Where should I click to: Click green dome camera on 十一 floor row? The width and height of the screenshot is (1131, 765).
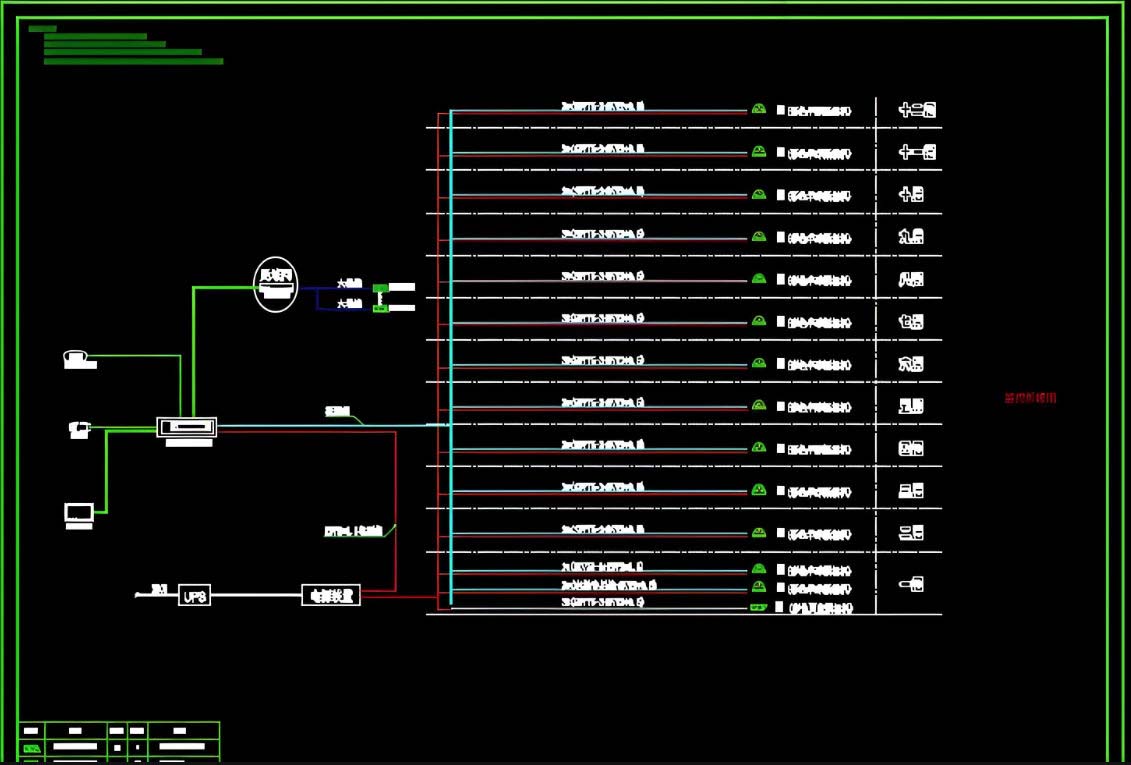click(759, 151)
